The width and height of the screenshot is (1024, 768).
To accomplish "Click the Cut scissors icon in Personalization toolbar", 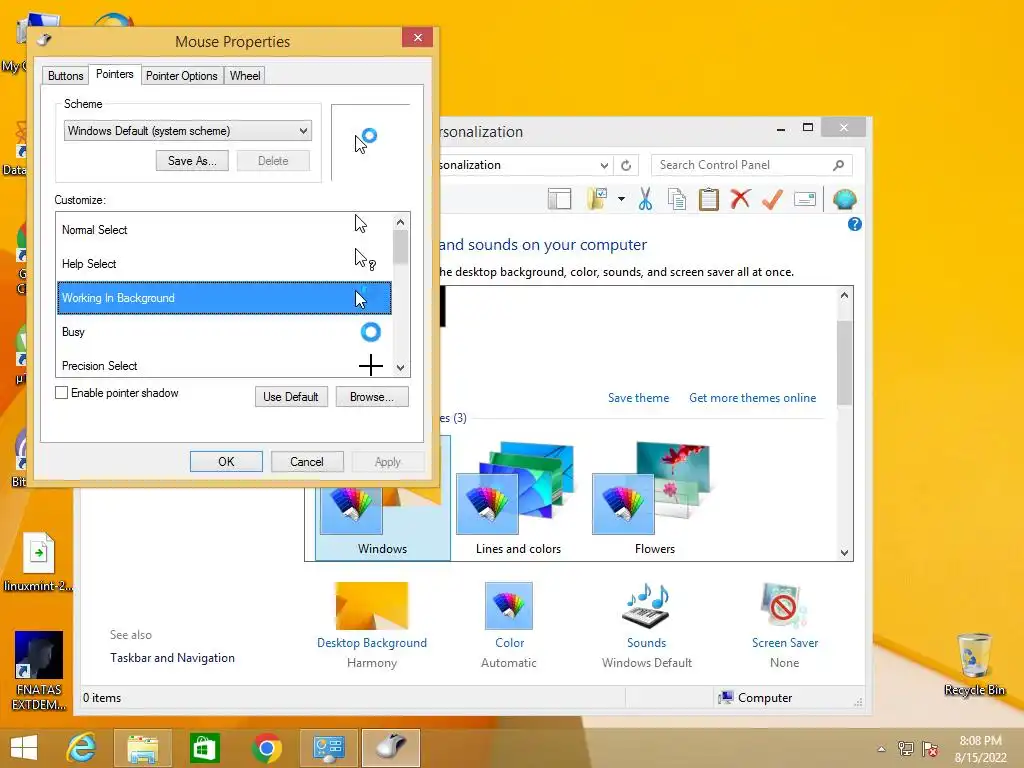I will click(645, 199).
